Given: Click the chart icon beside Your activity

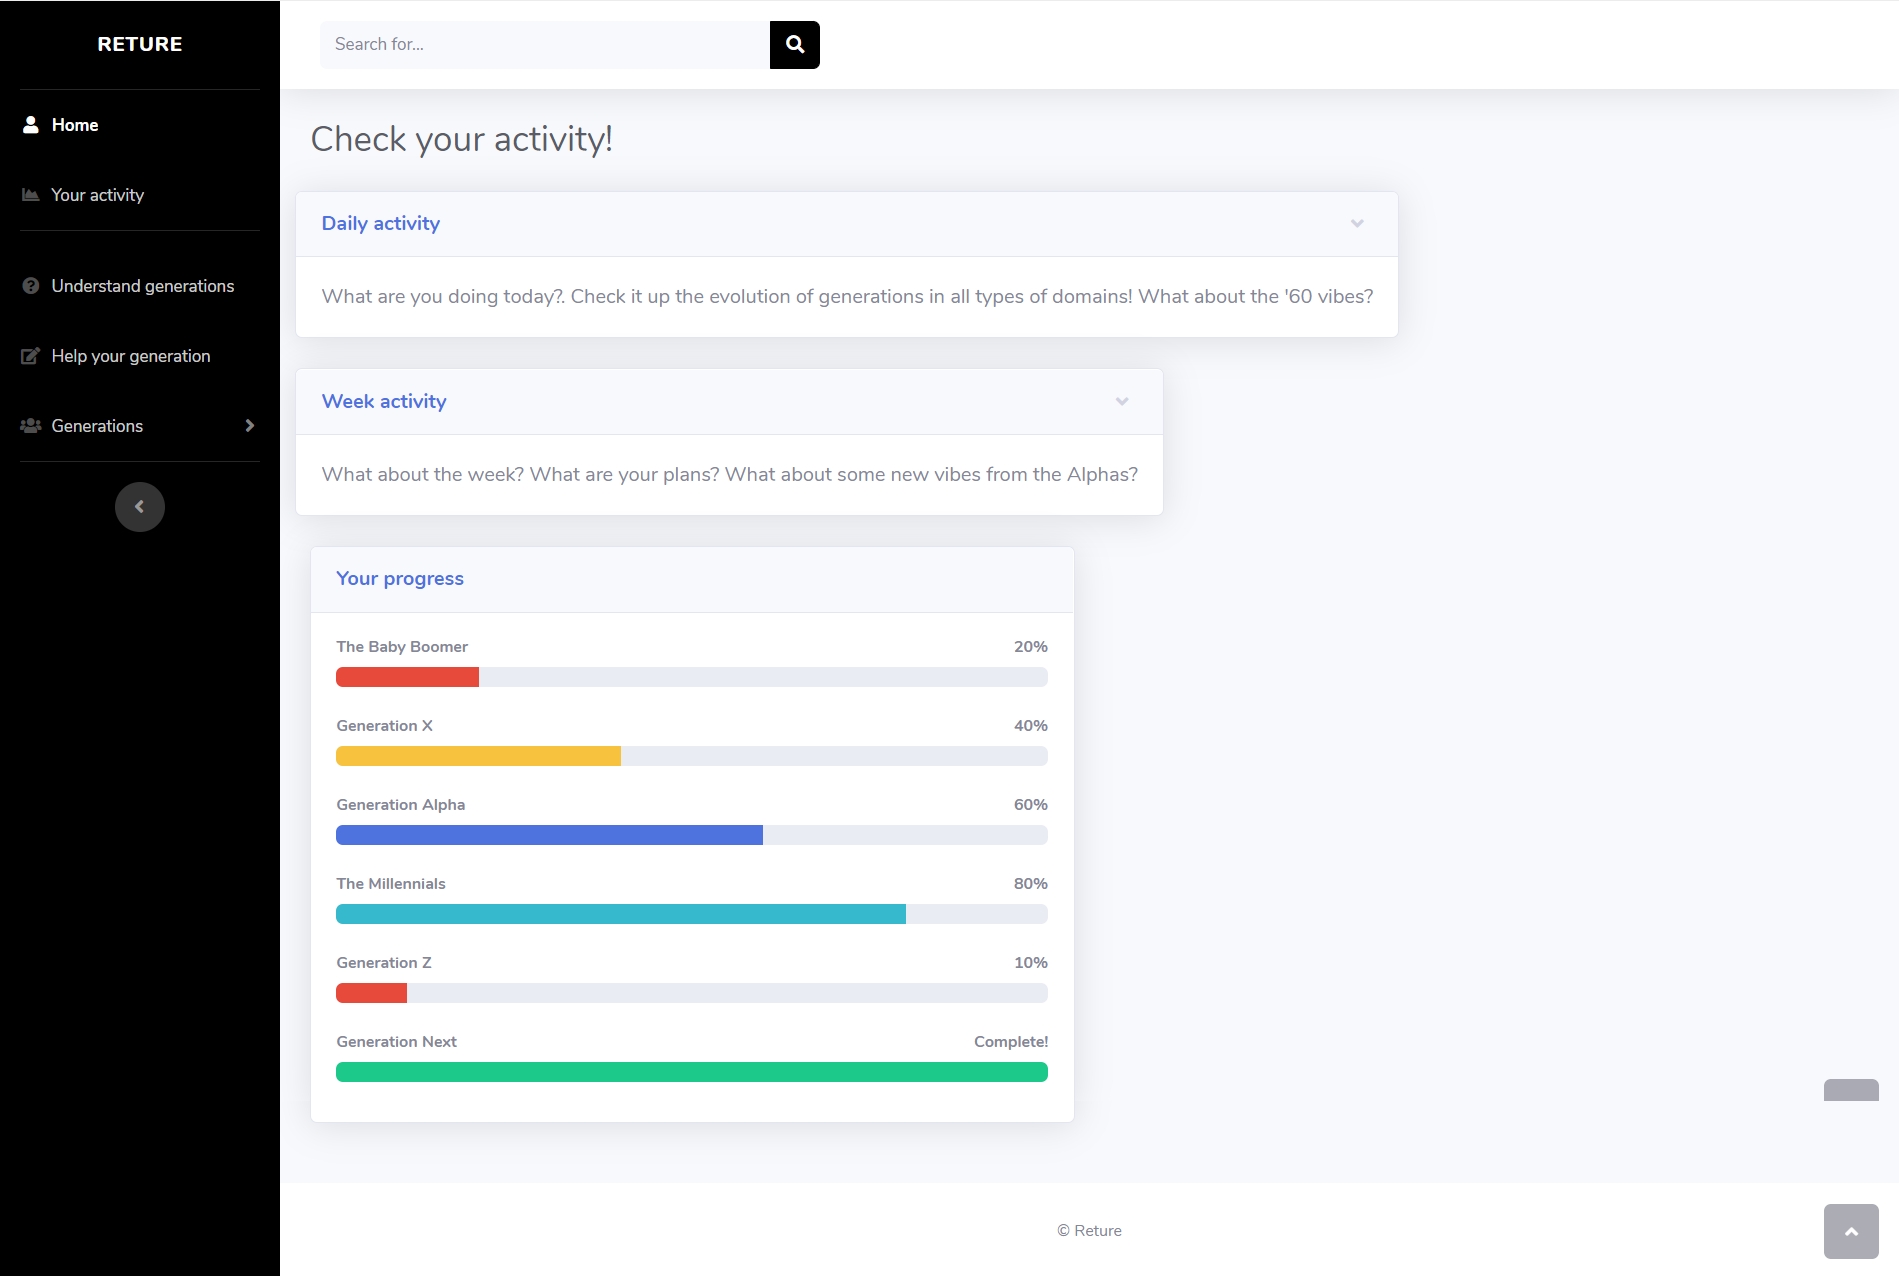Looking at the screenshot, I should pyautogui.click(x=31, y=195).
